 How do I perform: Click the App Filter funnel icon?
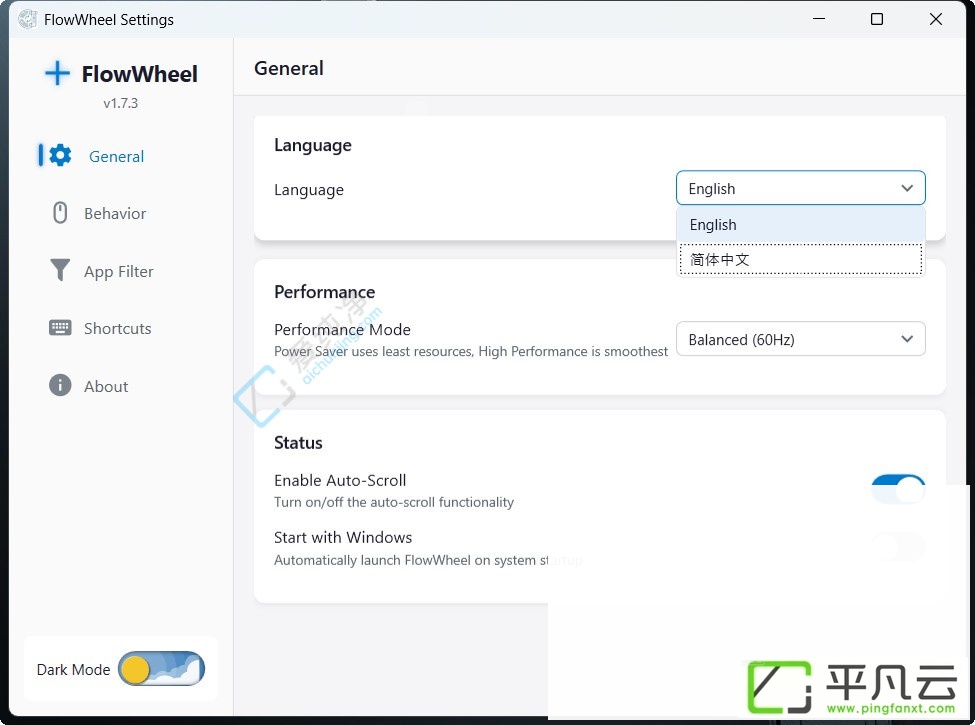(x=60, y=270)
